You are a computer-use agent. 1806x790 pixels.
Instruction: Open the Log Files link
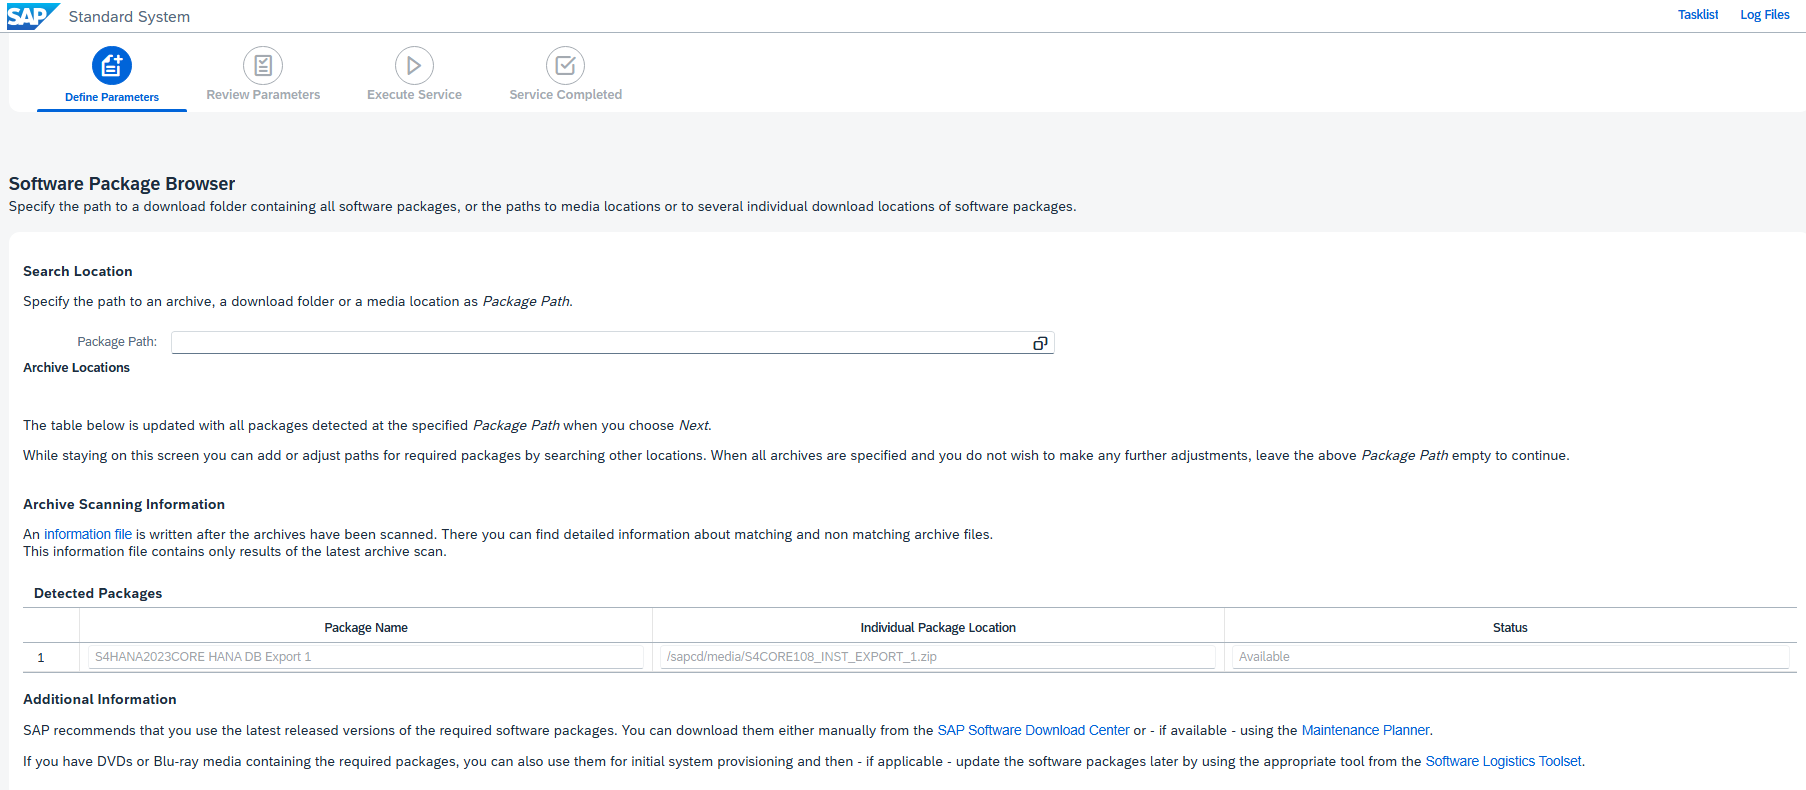click(1765, 15)
